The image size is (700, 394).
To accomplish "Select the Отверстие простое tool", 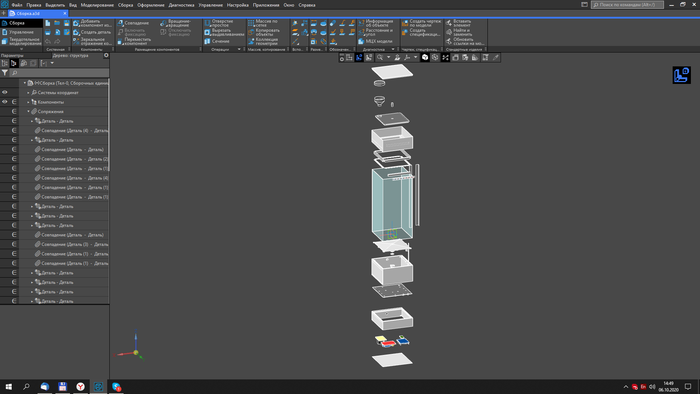I will pos(219,23).
